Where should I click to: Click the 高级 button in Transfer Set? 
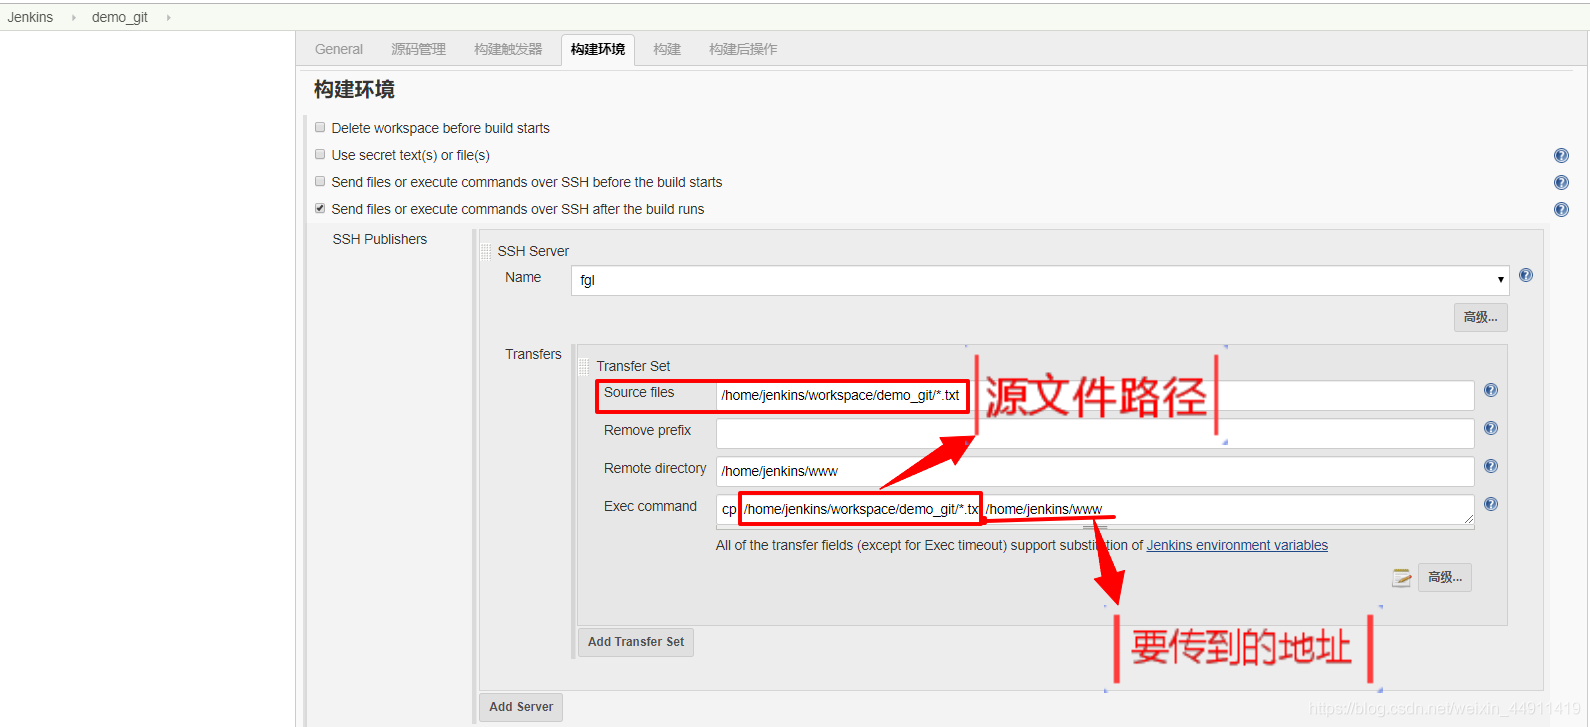tap(1445, 578)
